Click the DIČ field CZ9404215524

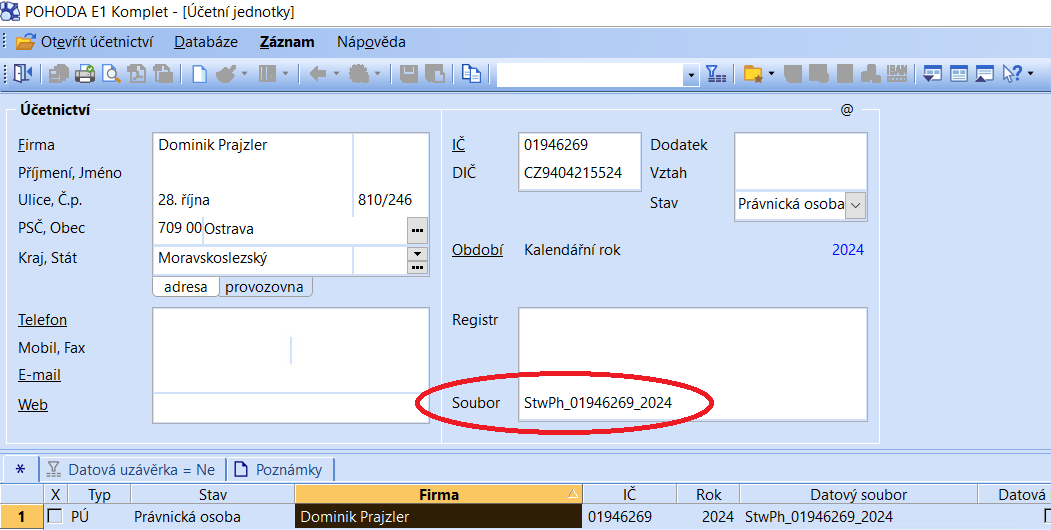[580, 173]
